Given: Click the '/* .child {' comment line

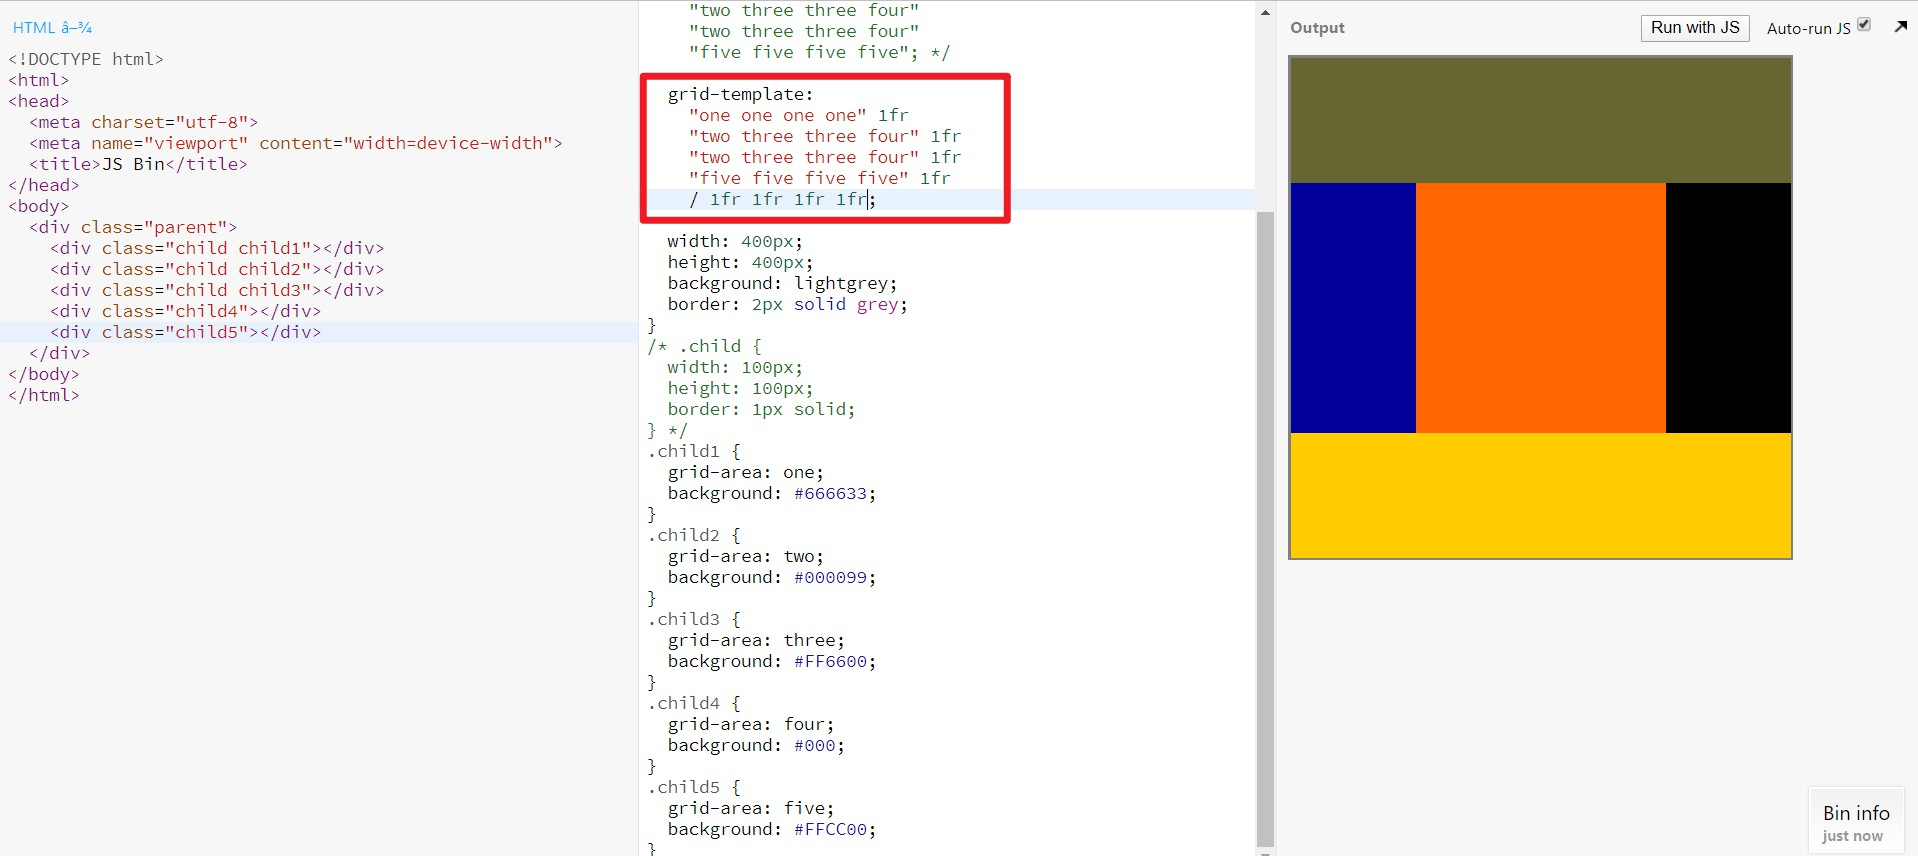Looking at the screenshot, I should point(704,346).
